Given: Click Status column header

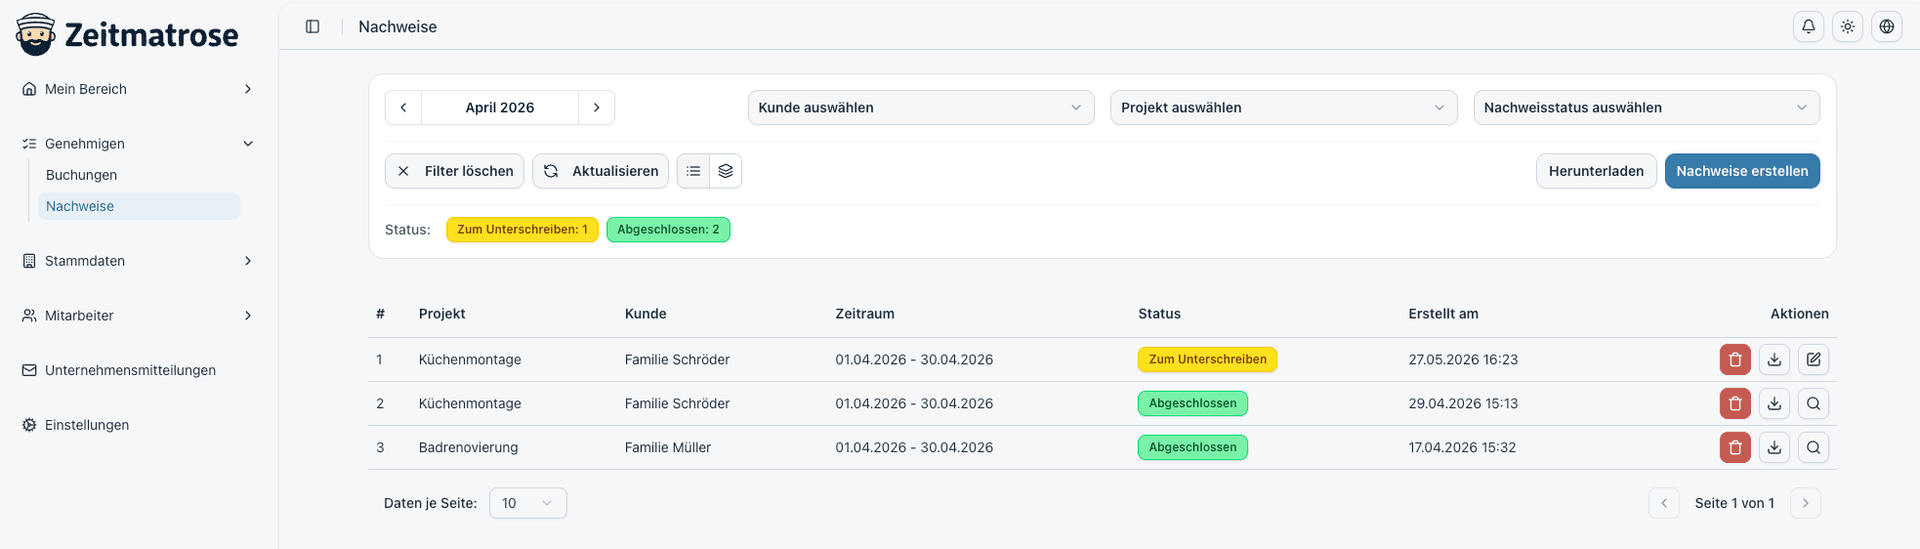Looking at the screenshot, I should pyautogui.click(x=1159, y=314).
